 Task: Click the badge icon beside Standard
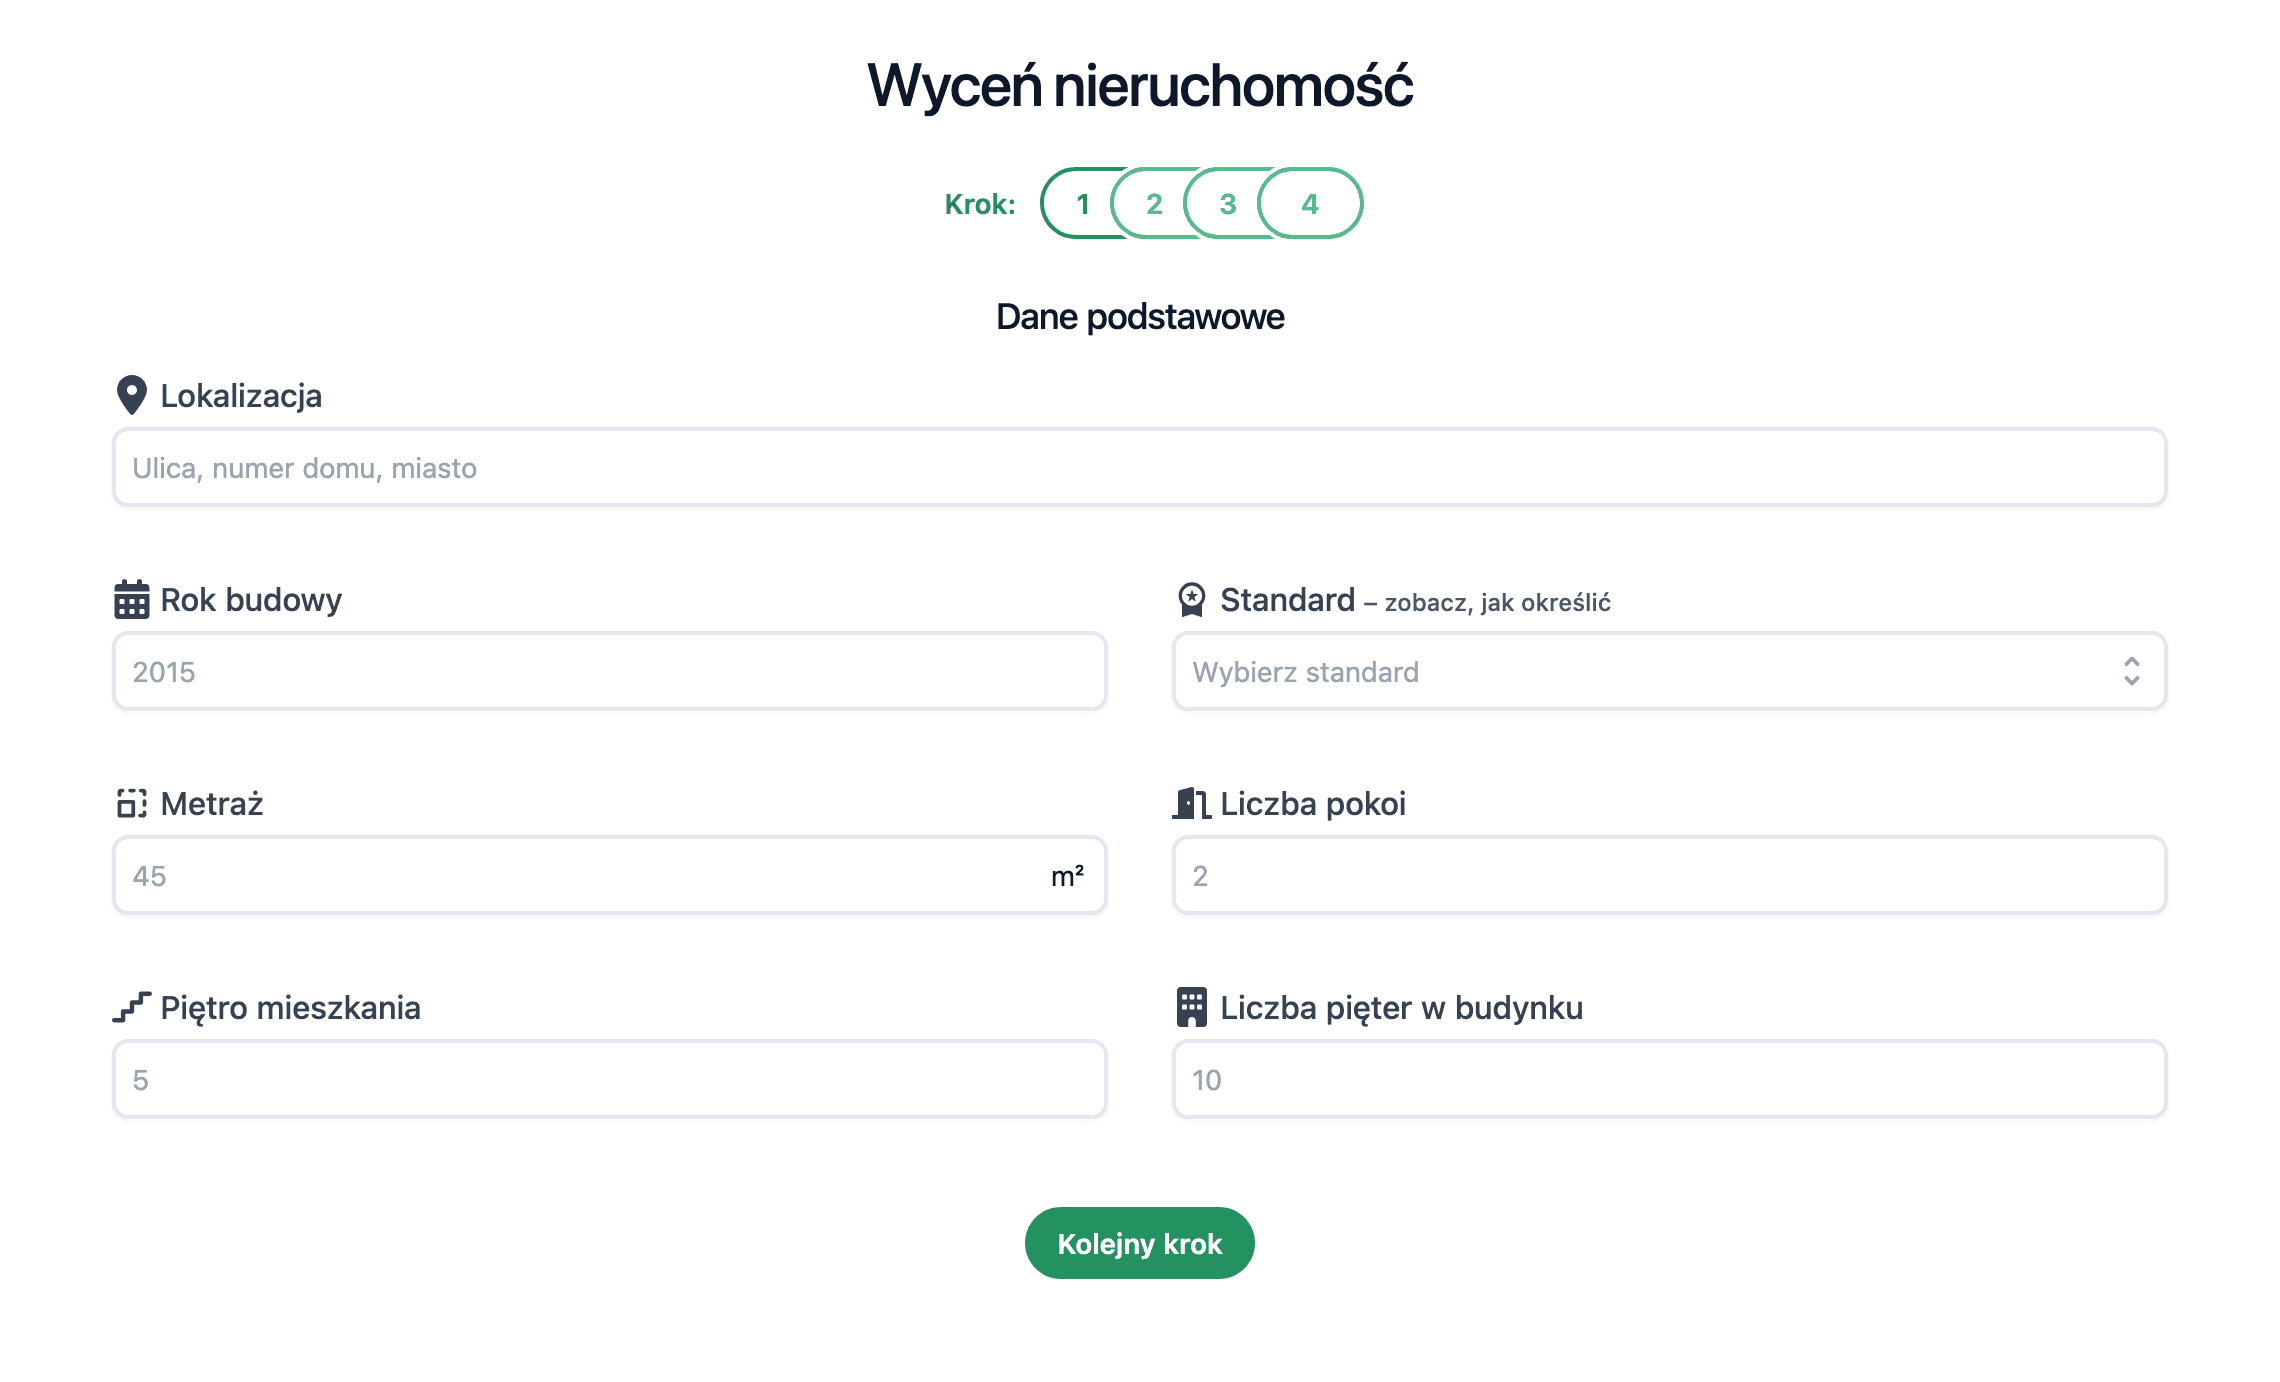pyautogui.click(x=1190, y=598)
